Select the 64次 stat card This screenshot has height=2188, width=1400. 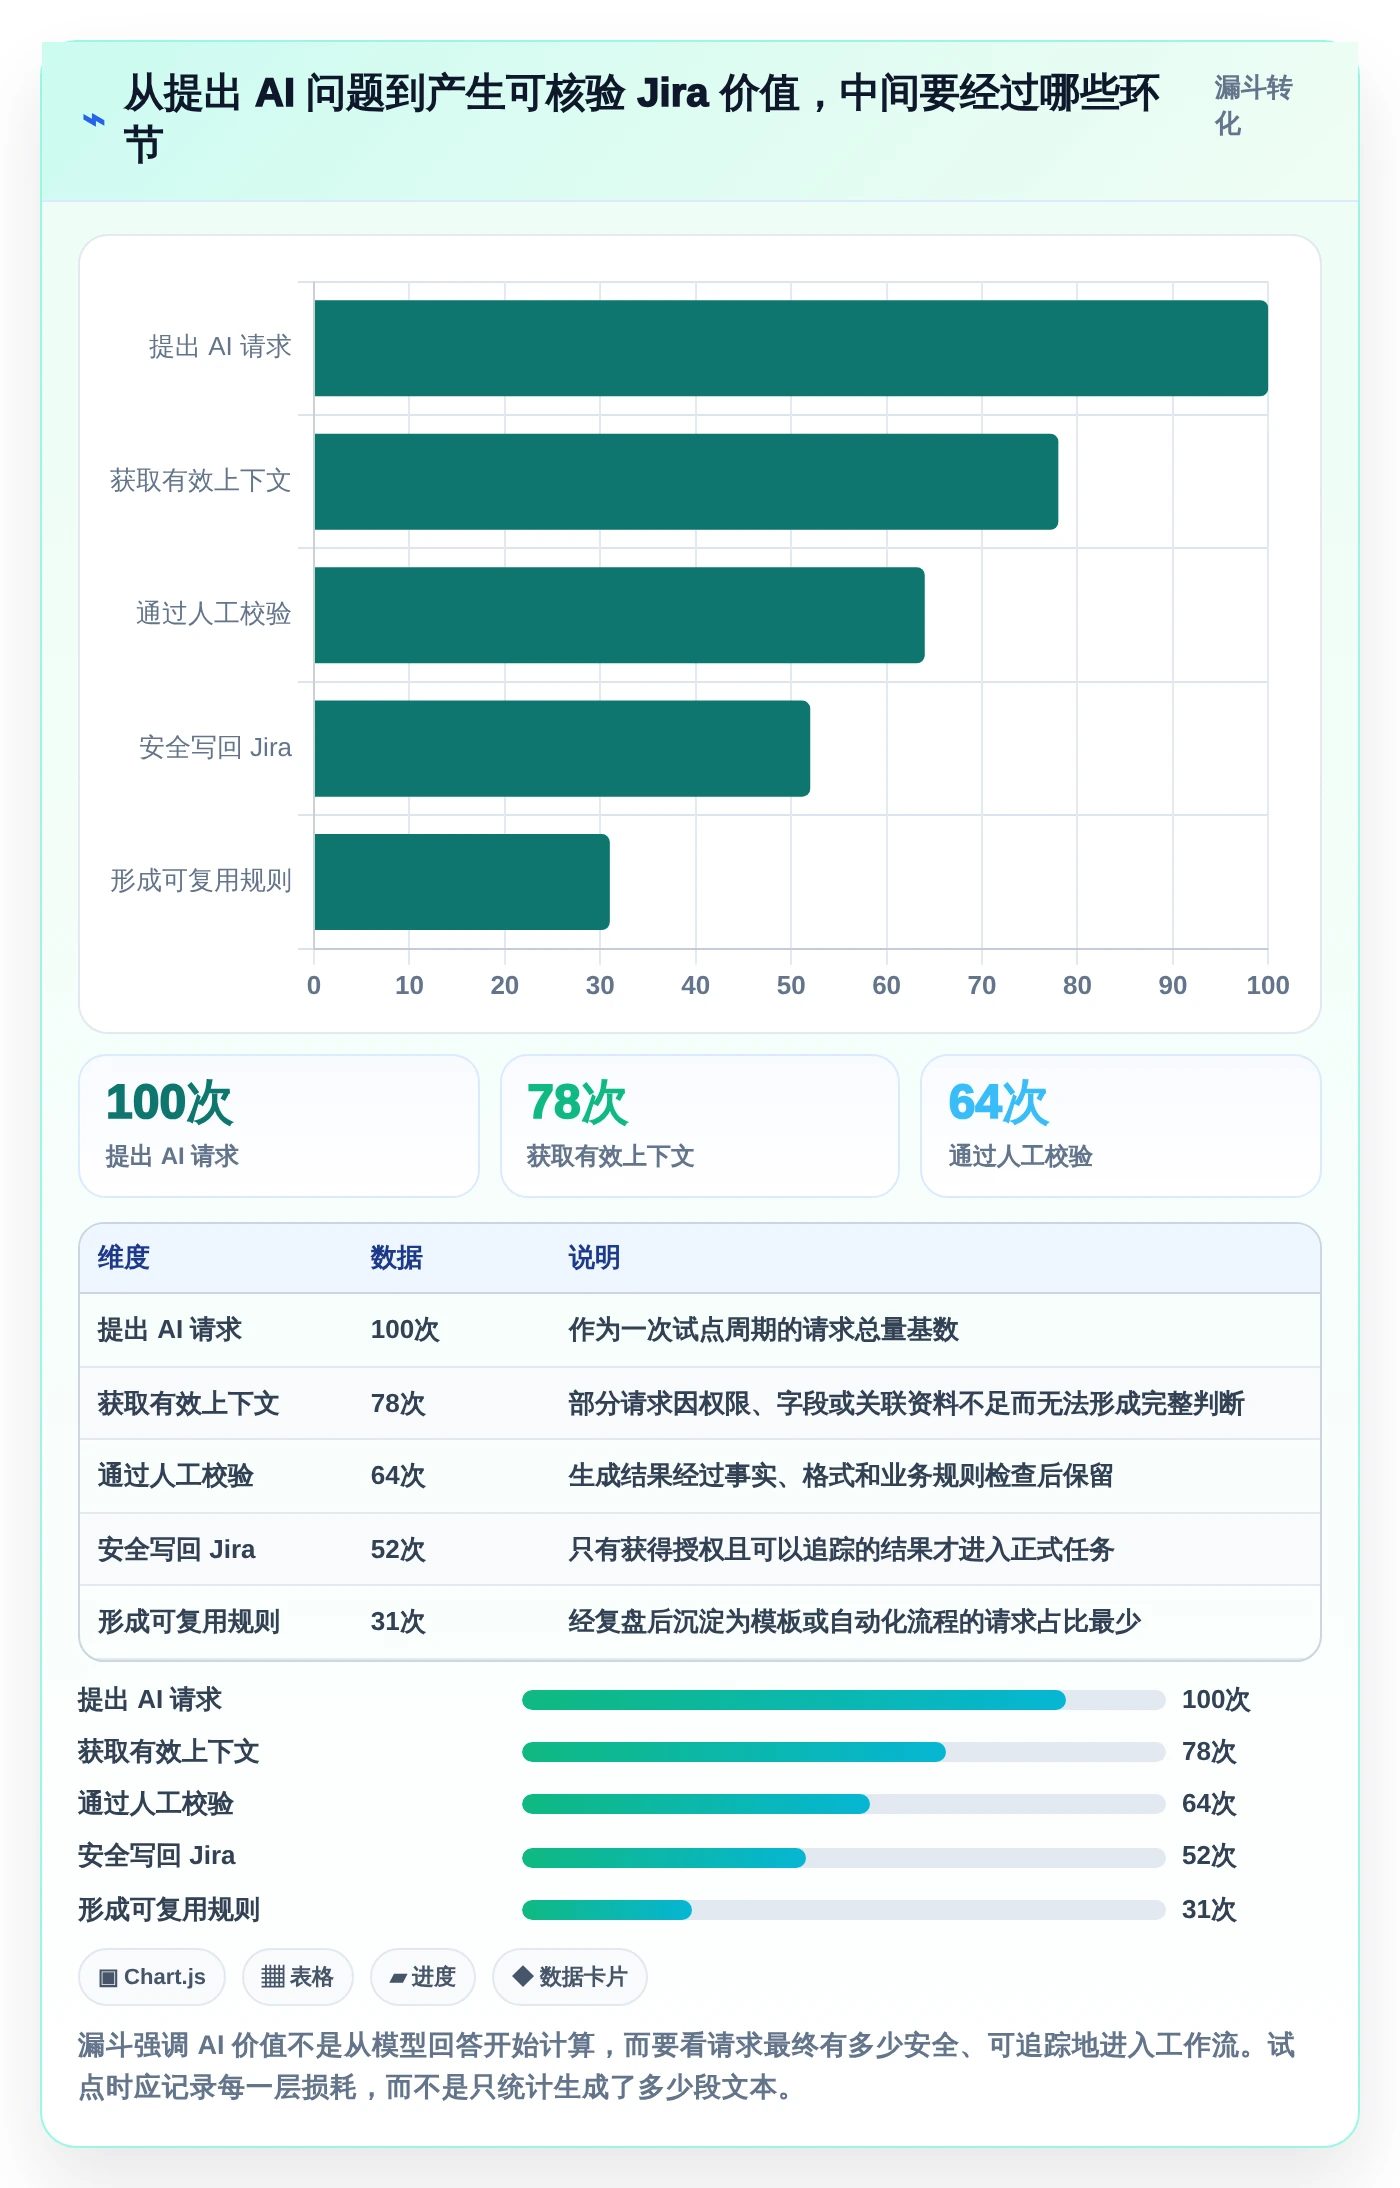pyautogui.click(x=1121, y=1126)
